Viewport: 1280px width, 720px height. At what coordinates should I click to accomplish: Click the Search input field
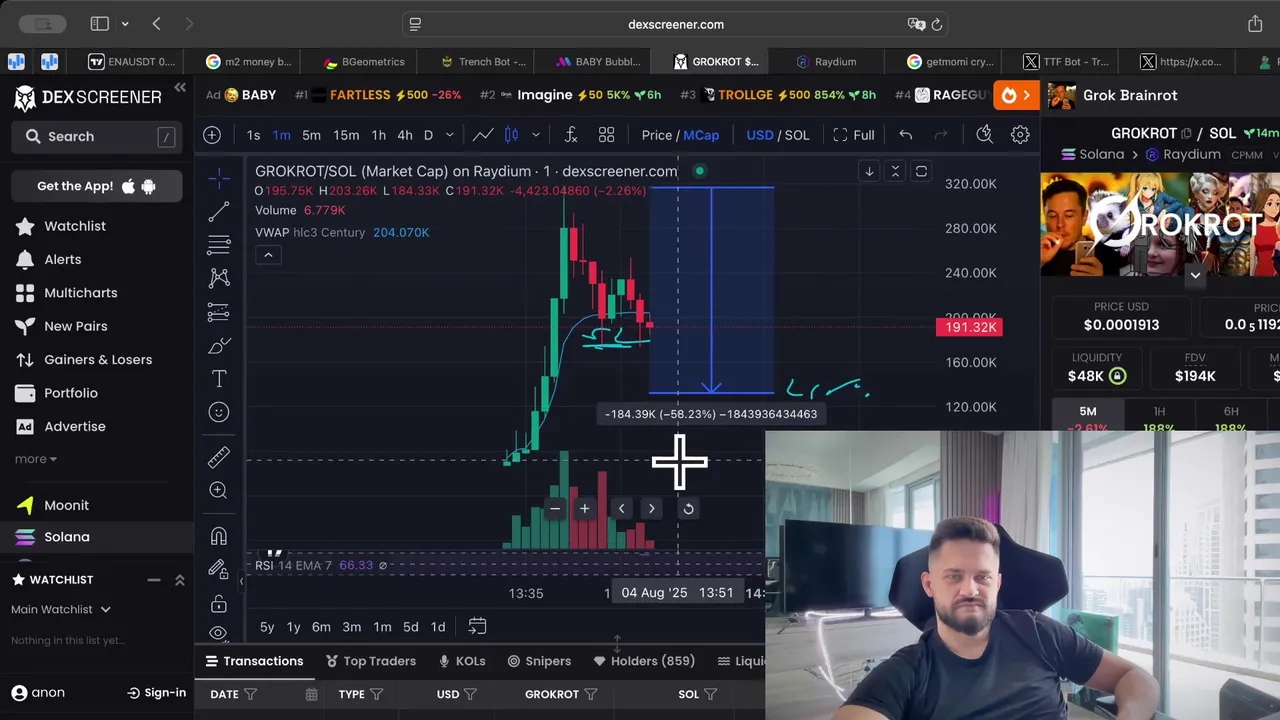97,137
